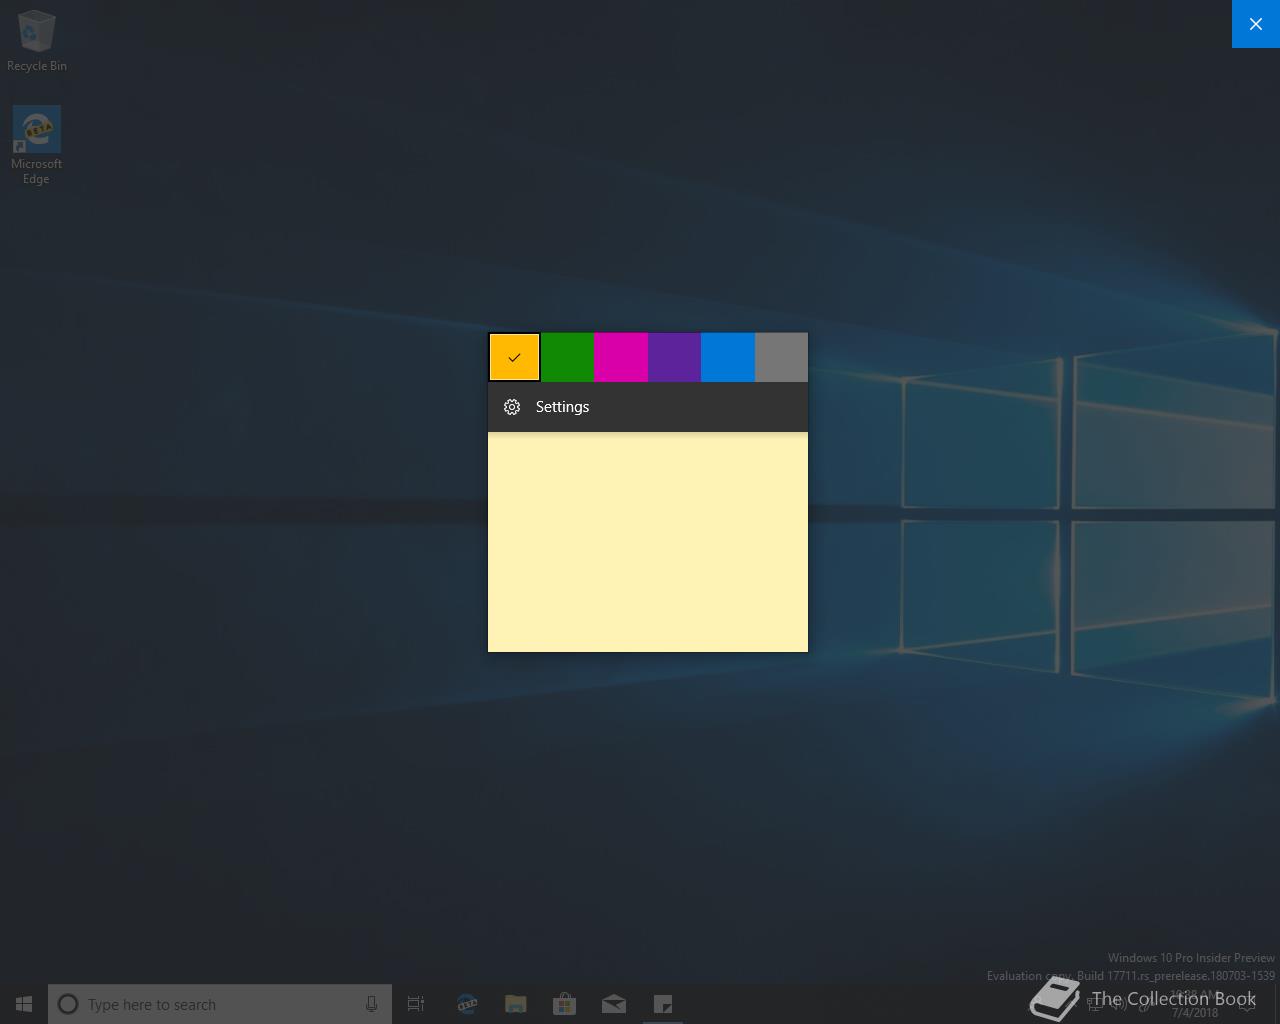
Task: Click the Cortana circle icon
Action: pyautogui.click(x=68, y=1004)
